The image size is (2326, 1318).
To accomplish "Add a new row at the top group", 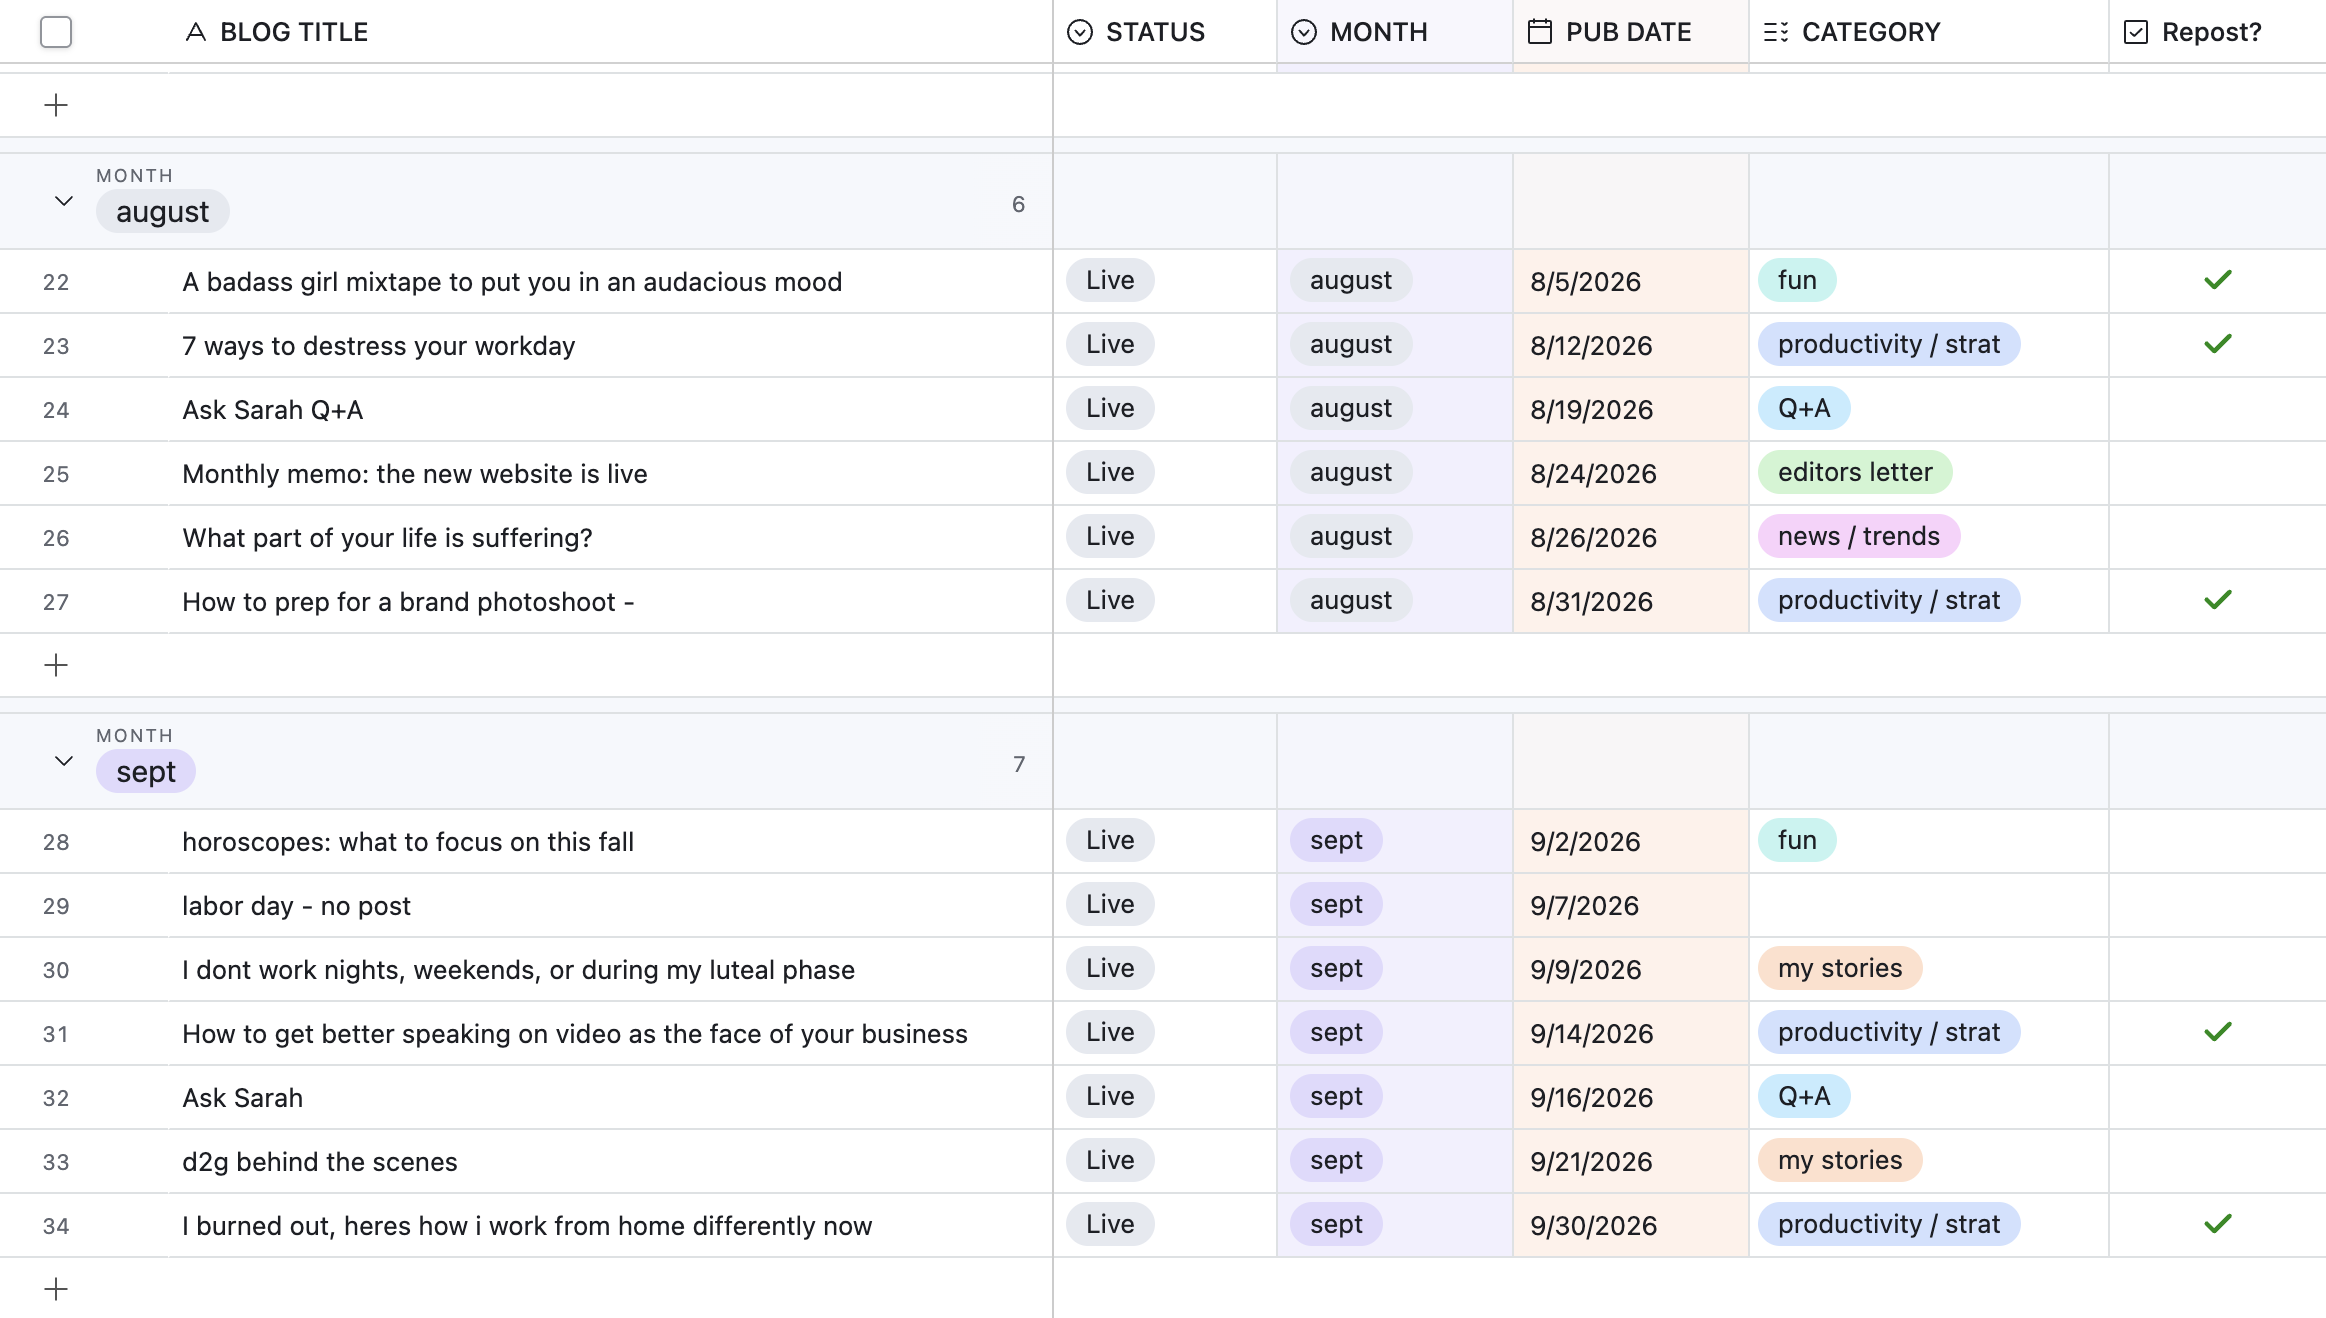I will 56,105.
